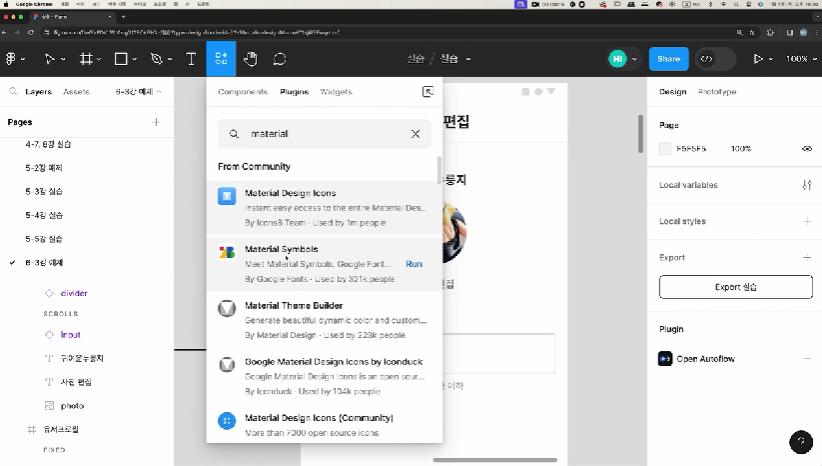Screen dimensions: 822x466
Task: Select the Hand tool
Action: pos(251,59)
